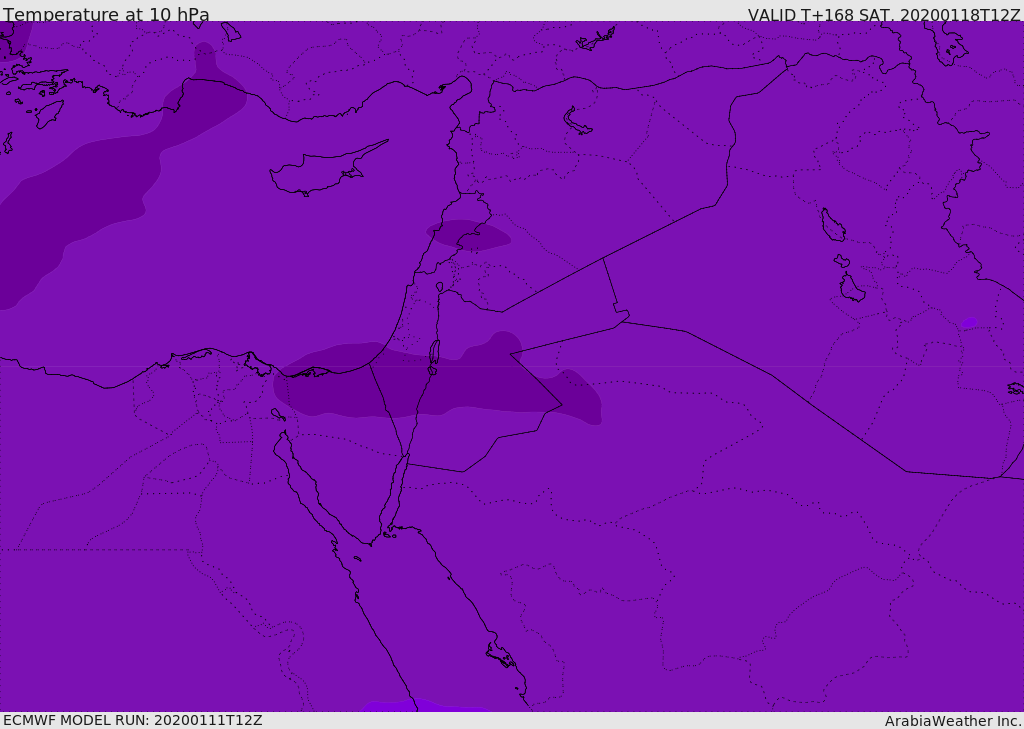This screenshot has height=729, width=1024.
Task: Click the Lake Bardawil lagoon on Sinai coast
Action: pos(311,372)
